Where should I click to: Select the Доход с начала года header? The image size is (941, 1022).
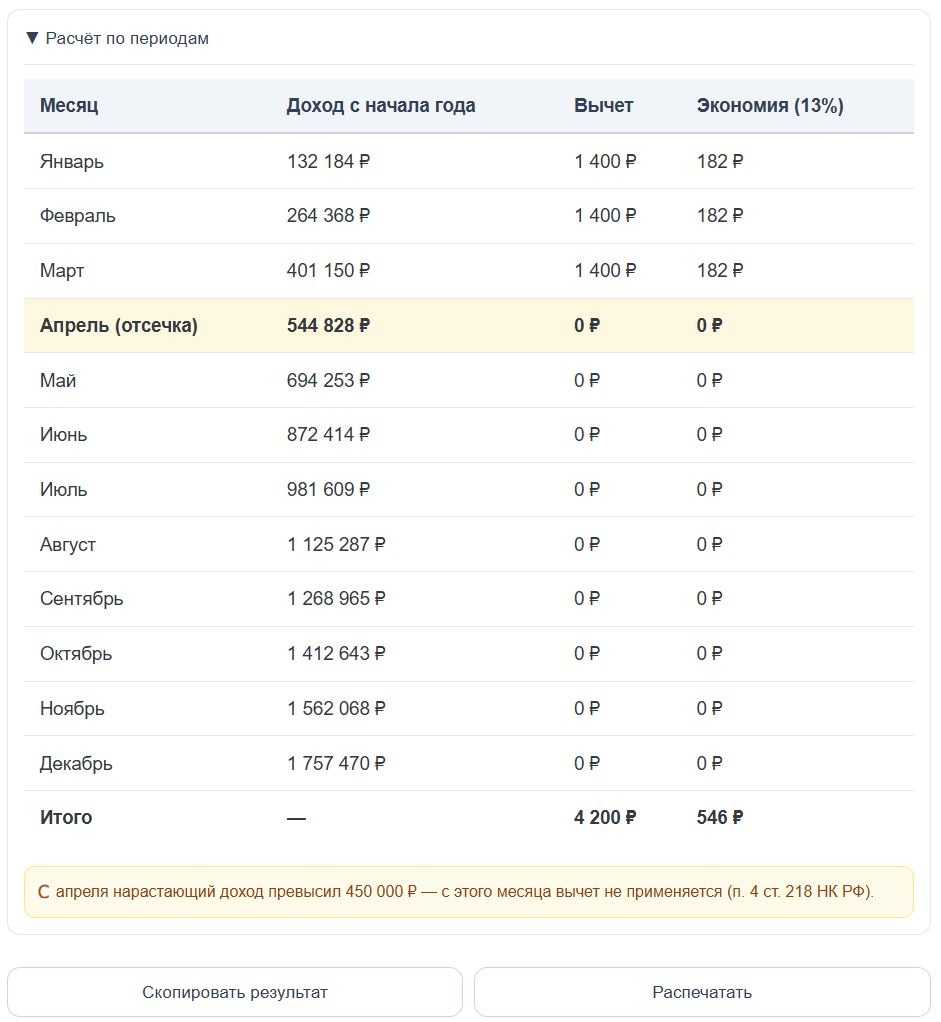click(x=381, y=106)
